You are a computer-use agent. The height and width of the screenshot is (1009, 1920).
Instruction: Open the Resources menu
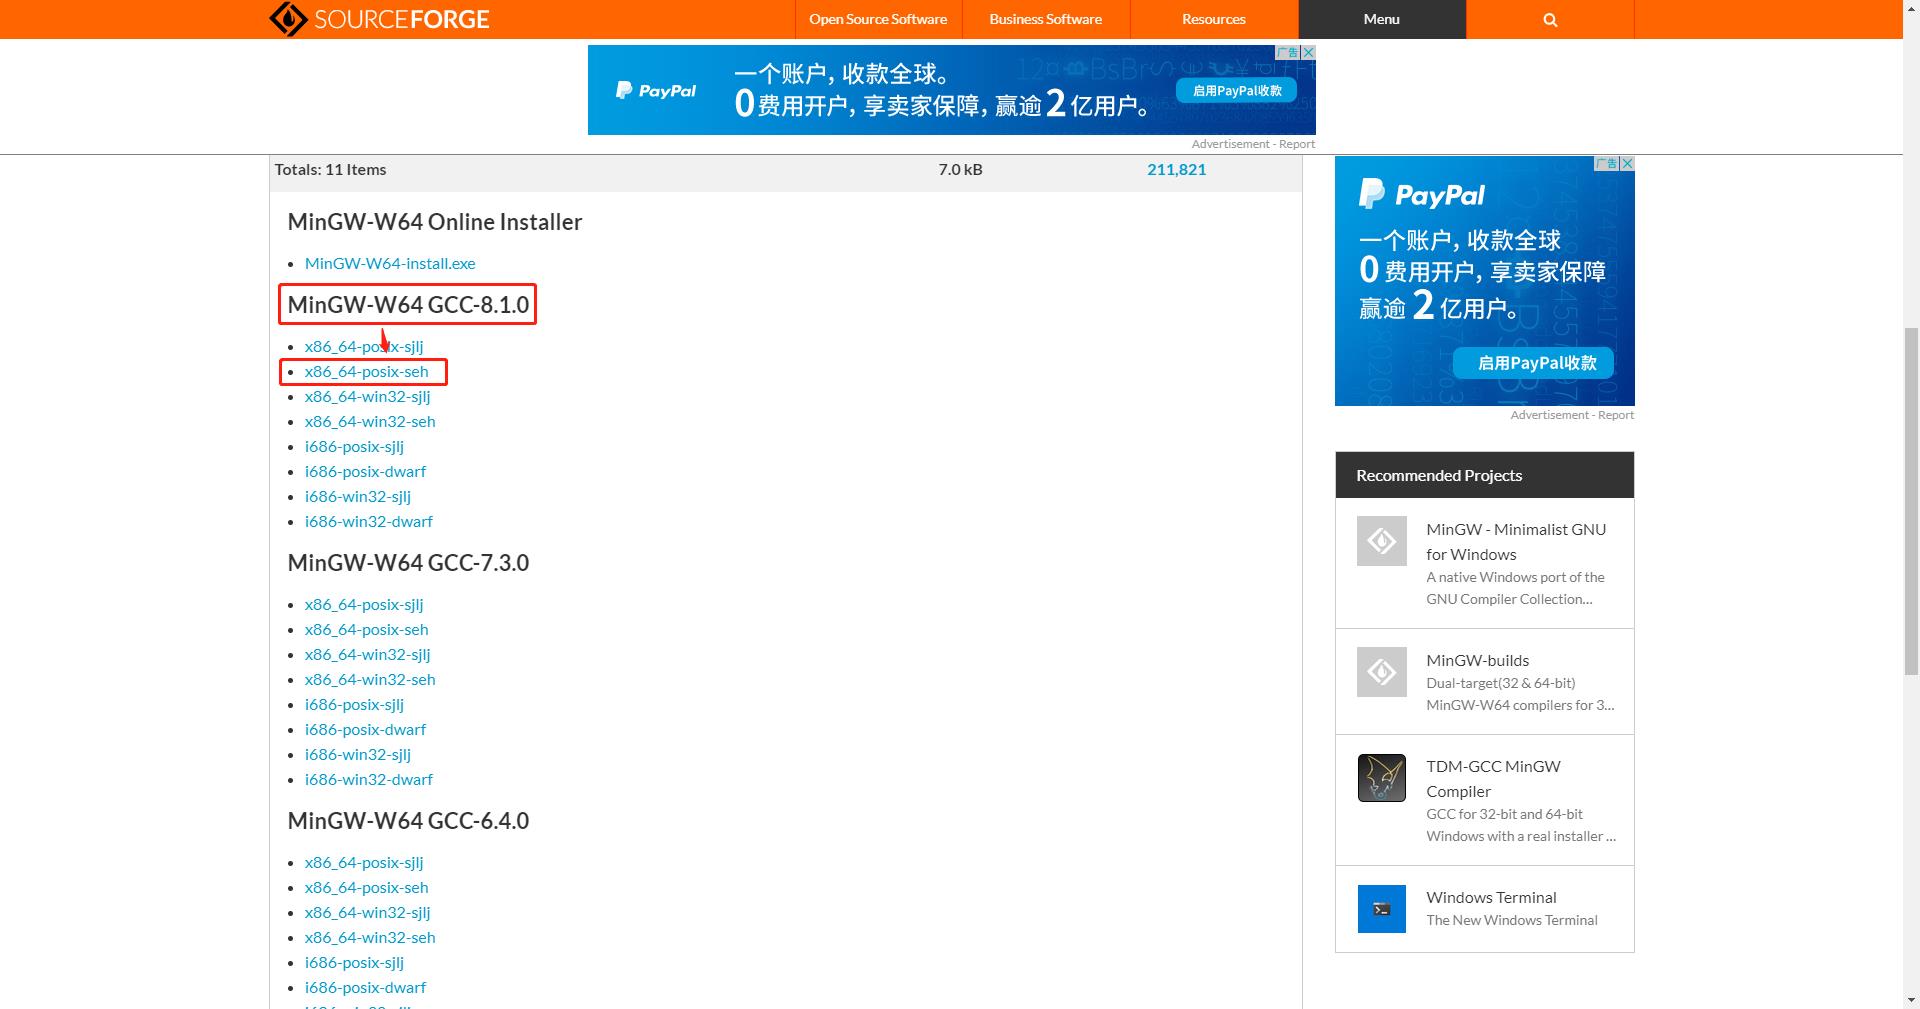tap(1214, 19)
